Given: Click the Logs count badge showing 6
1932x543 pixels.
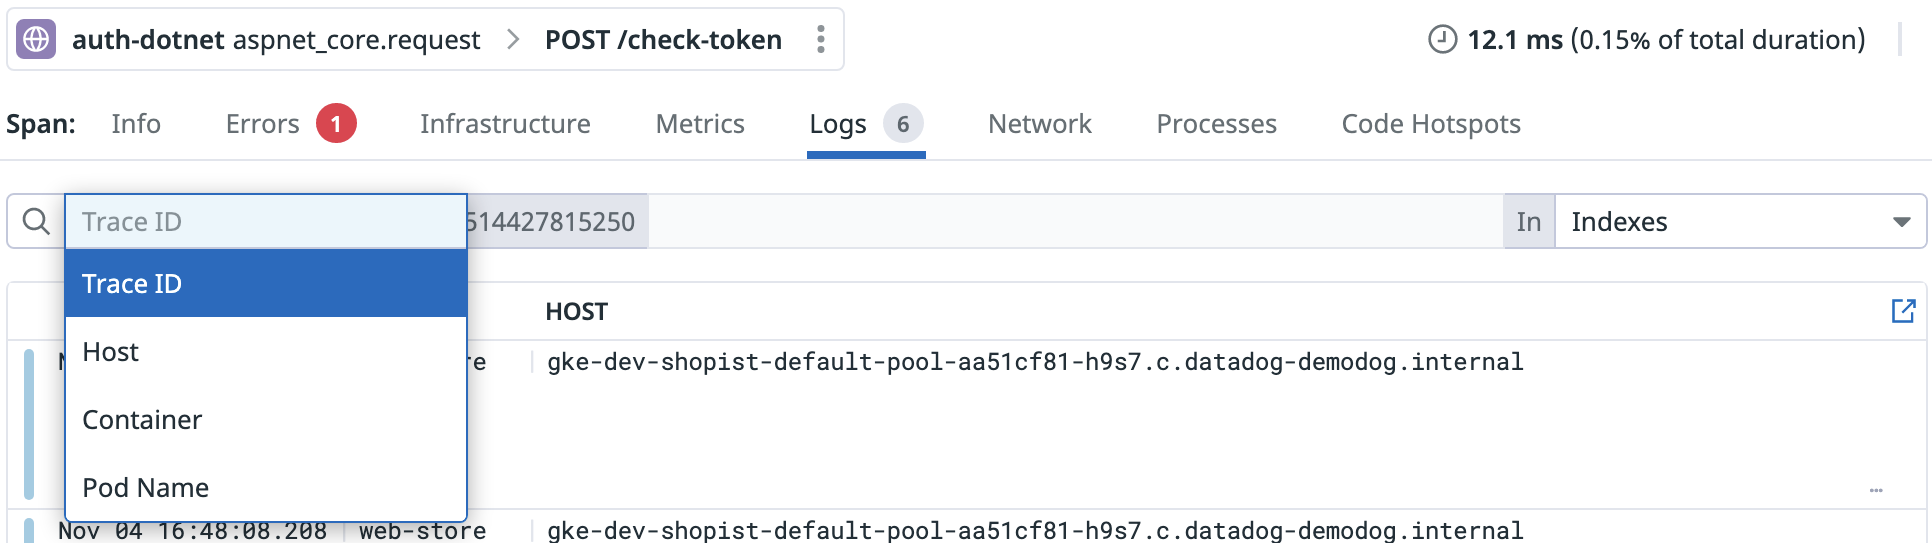Looking at the screenshot, I should (903, 124).
